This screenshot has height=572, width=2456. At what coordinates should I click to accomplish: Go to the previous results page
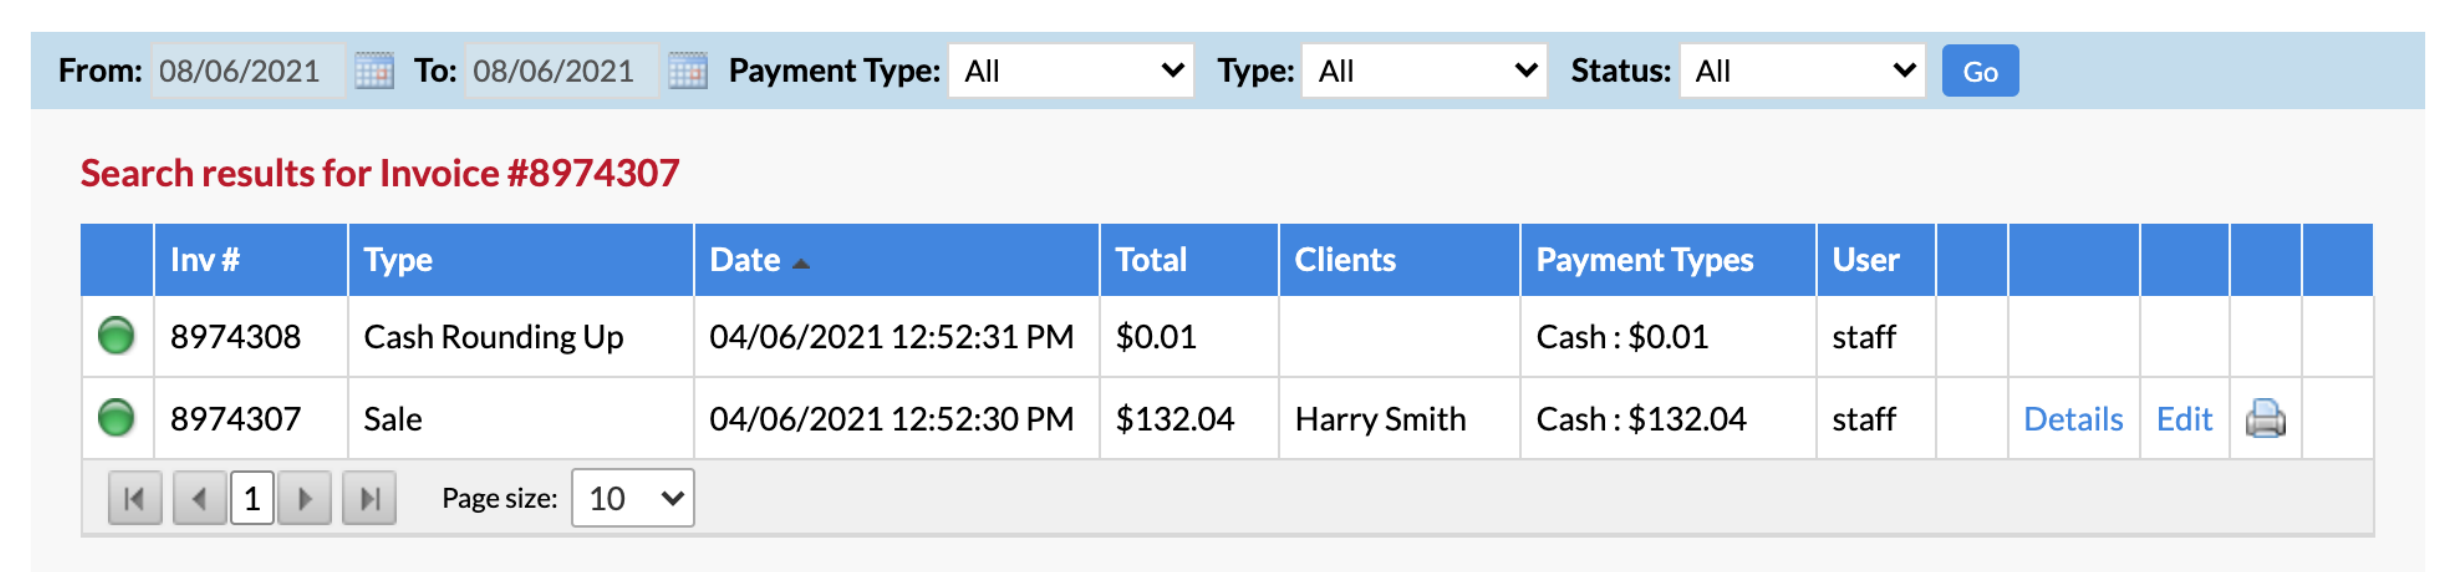(x=199, y=498)
